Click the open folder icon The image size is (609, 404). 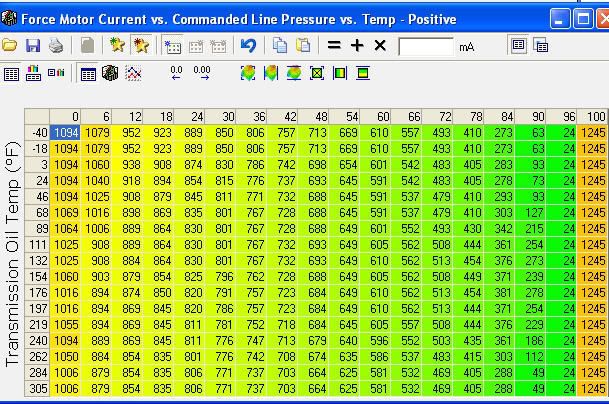[10, 46]
